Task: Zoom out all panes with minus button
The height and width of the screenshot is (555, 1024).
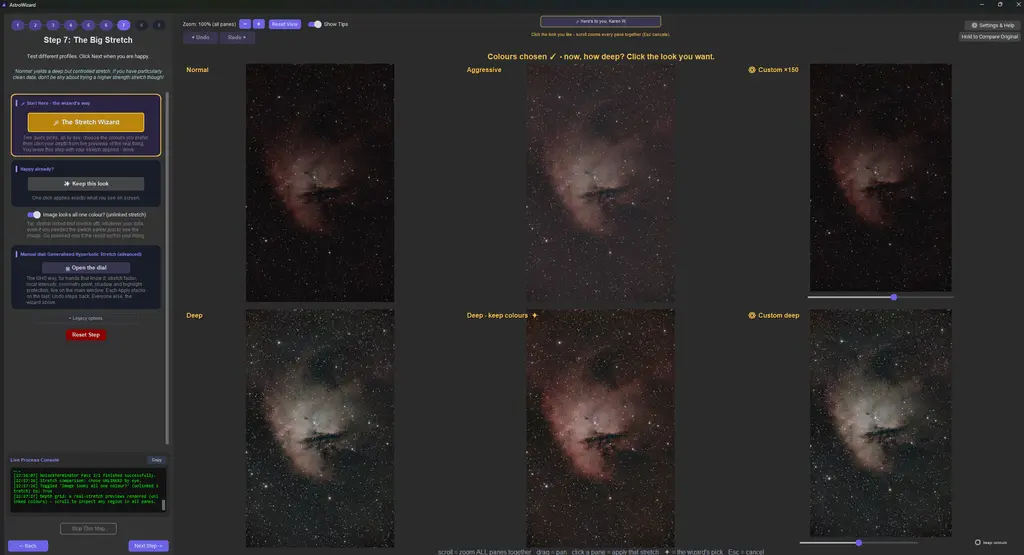Action: [x=245, y=24]
